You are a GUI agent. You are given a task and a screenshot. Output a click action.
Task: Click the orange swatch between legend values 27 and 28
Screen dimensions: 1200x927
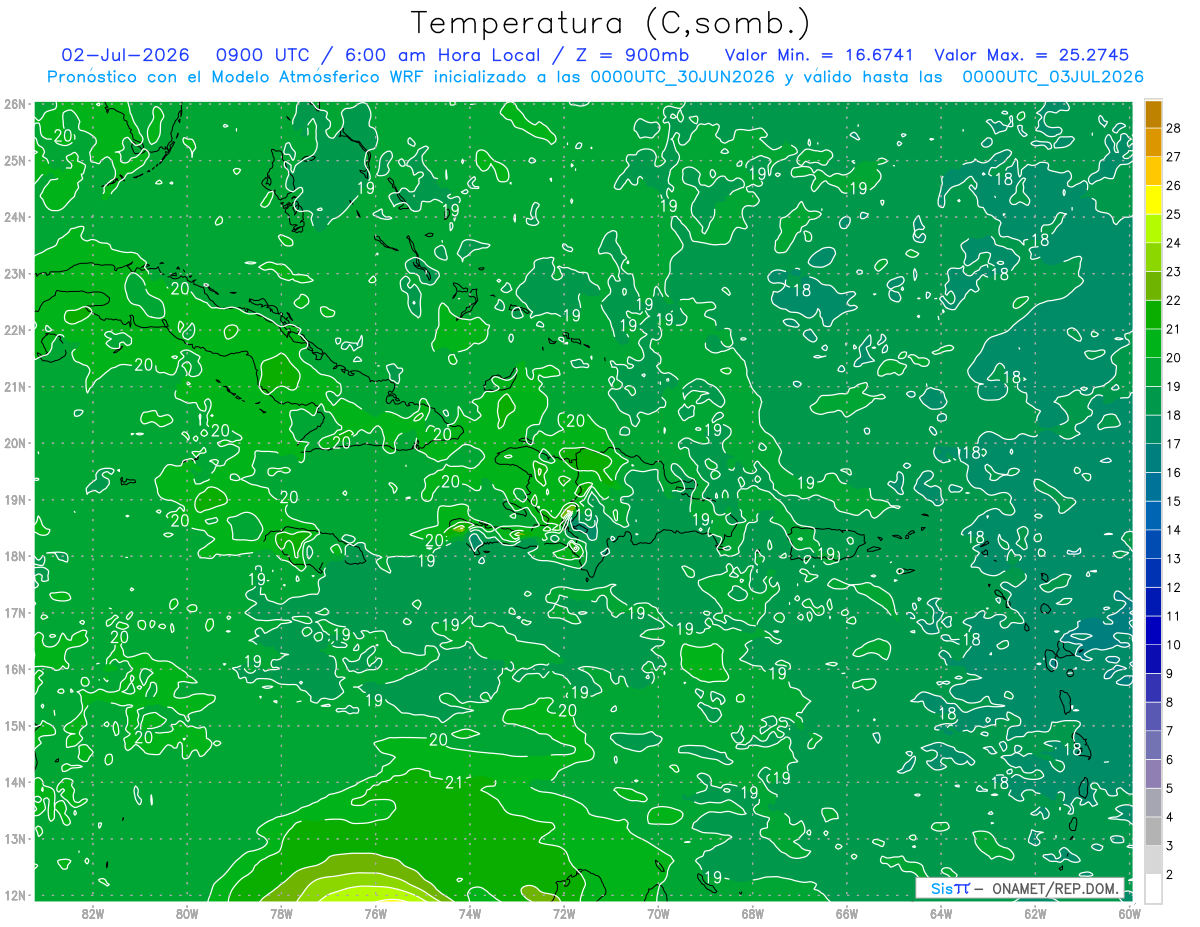[1153, 142]
